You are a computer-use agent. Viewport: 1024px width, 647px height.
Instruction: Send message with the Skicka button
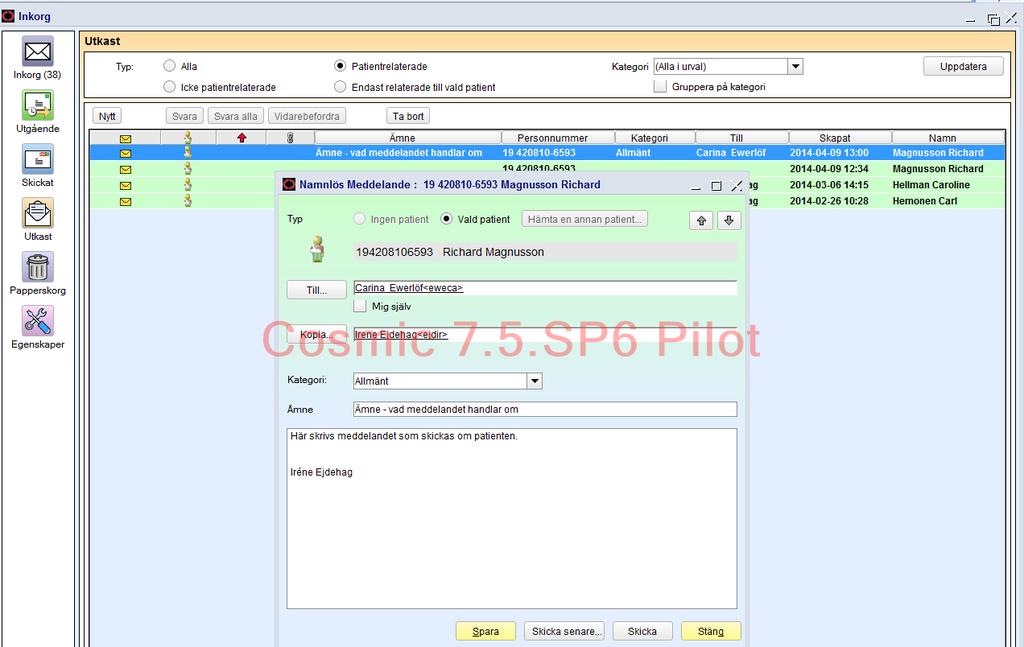pos(643,631)
